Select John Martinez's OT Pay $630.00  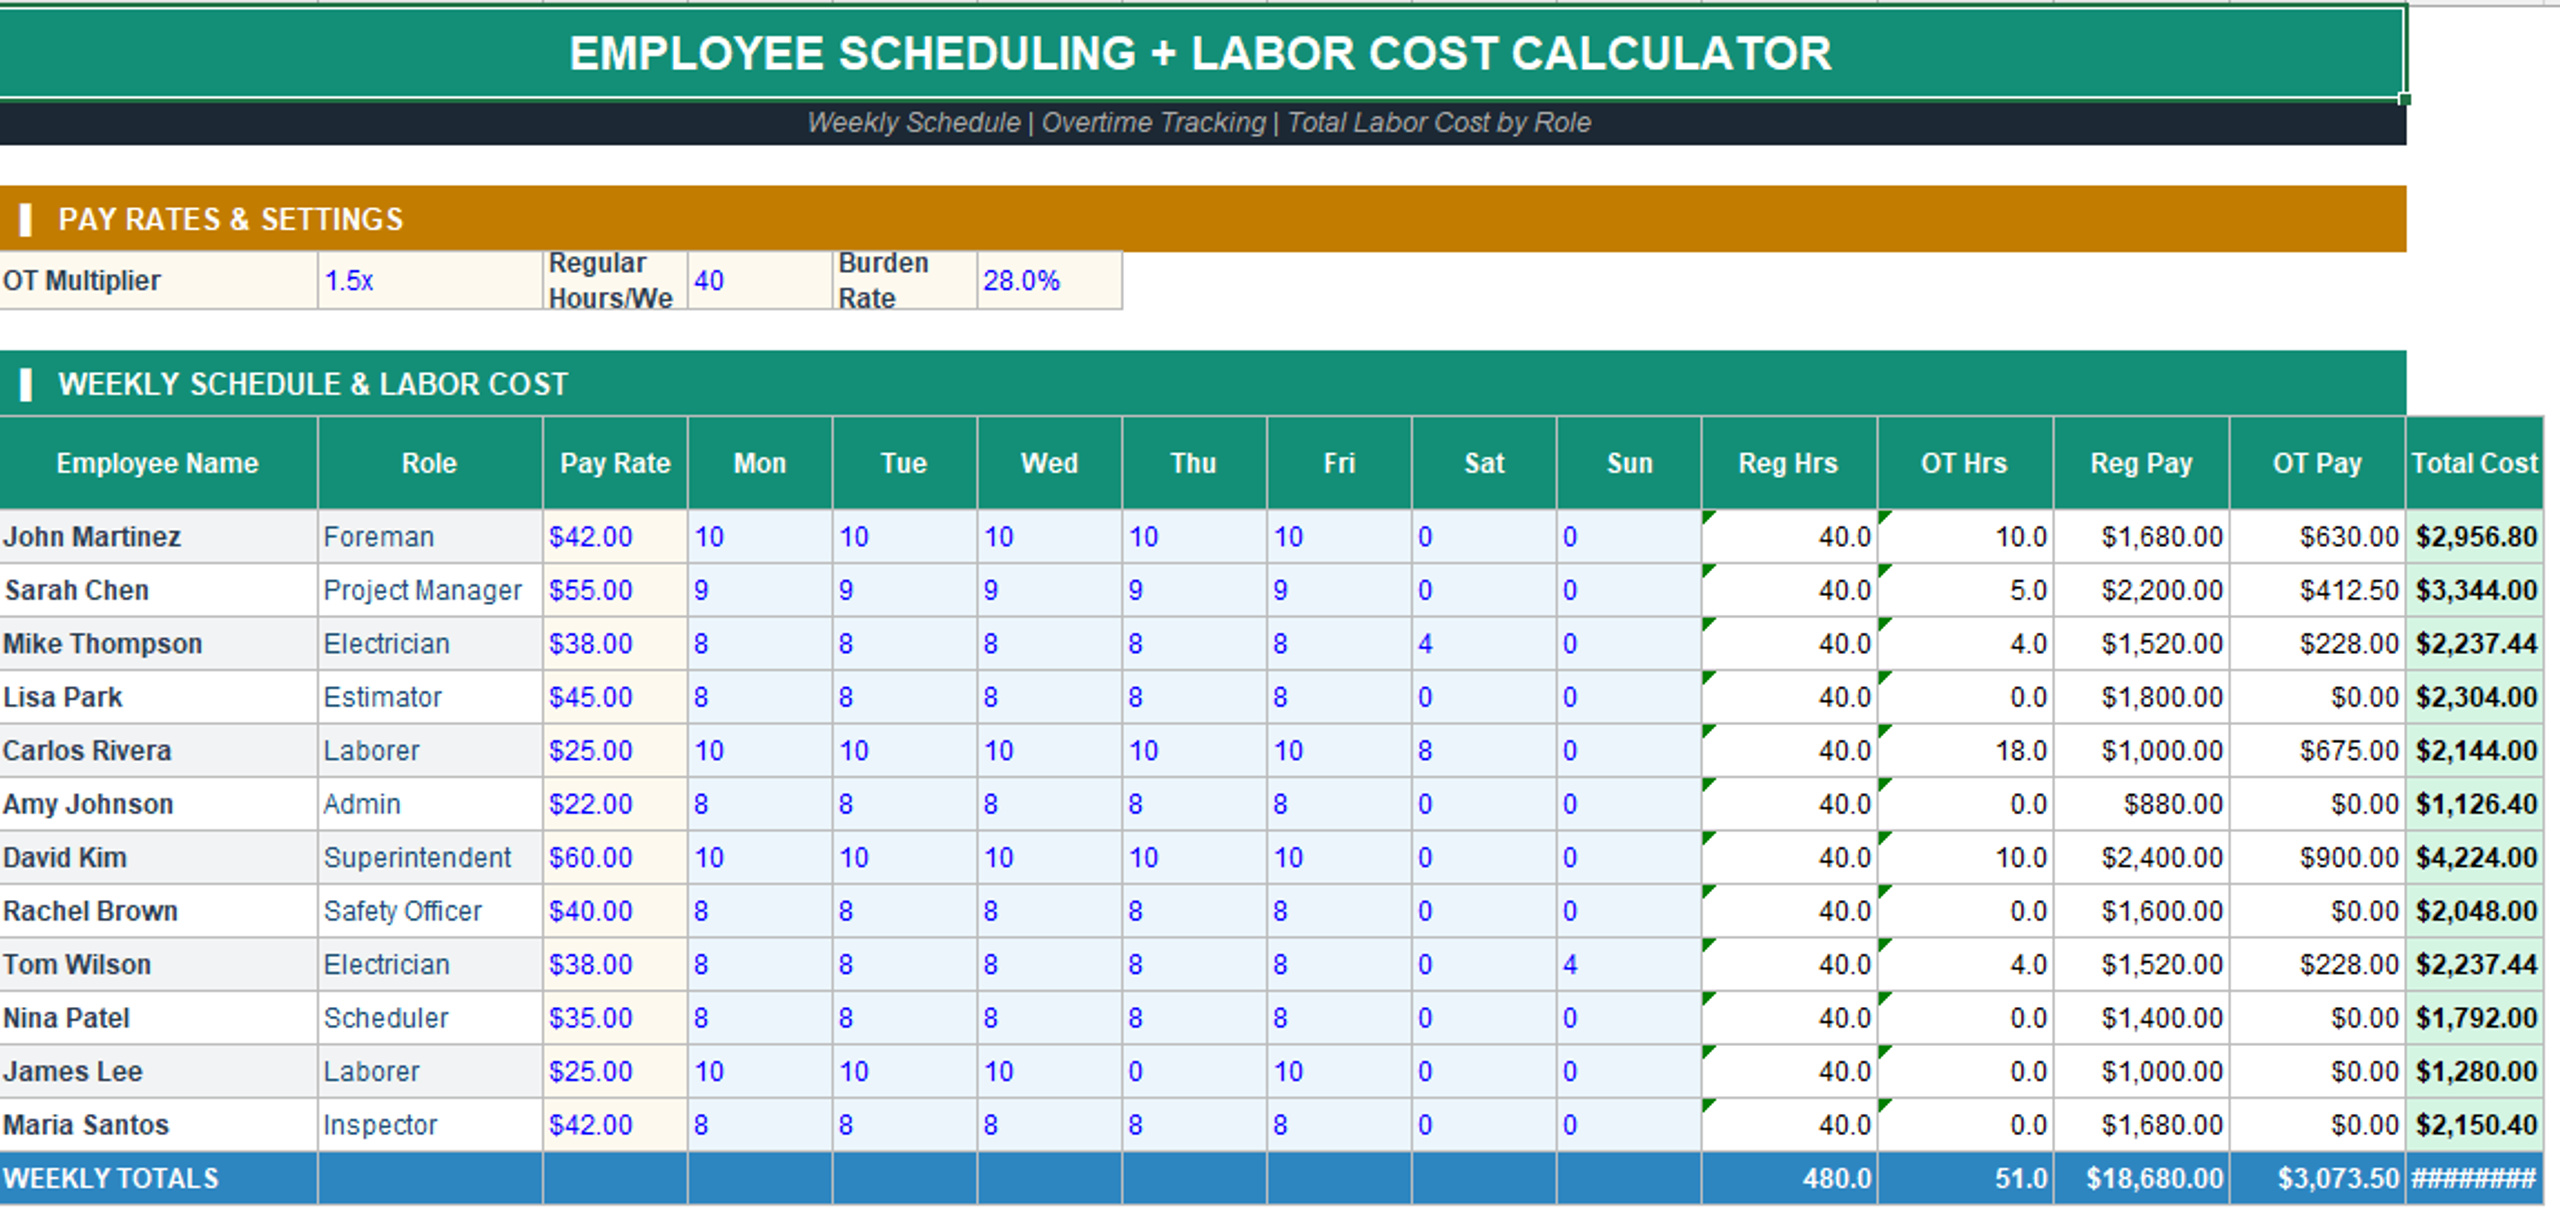tap(2317, 537)
